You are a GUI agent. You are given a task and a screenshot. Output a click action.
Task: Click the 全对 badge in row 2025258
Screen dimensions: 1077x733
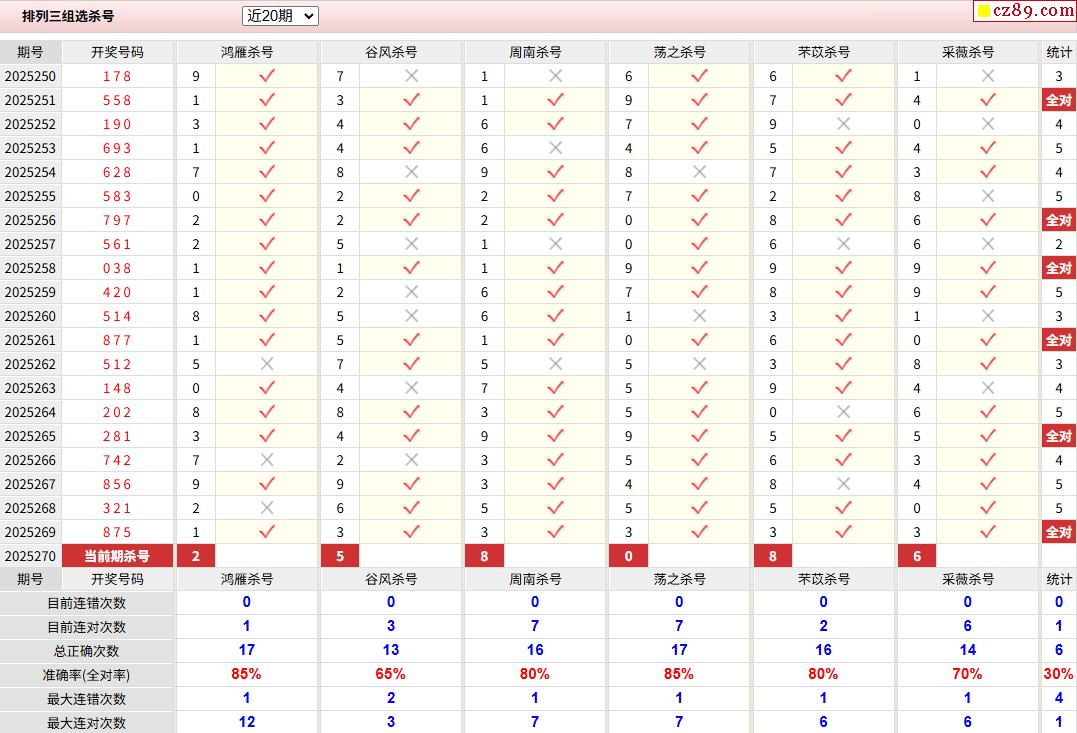(x=1058, y=269)
